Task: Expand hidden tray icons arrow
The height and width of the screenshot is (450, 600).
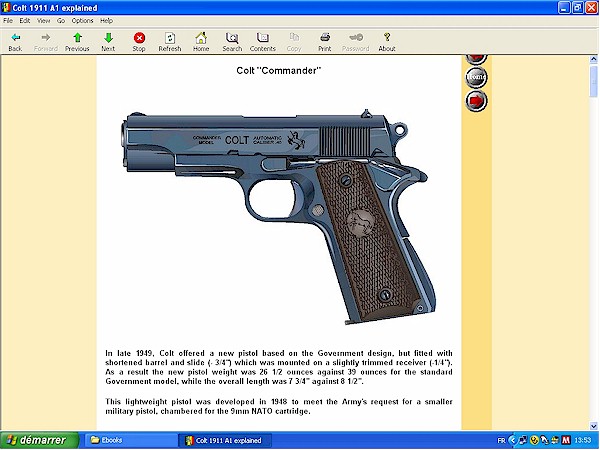Action: pos(513,440)
